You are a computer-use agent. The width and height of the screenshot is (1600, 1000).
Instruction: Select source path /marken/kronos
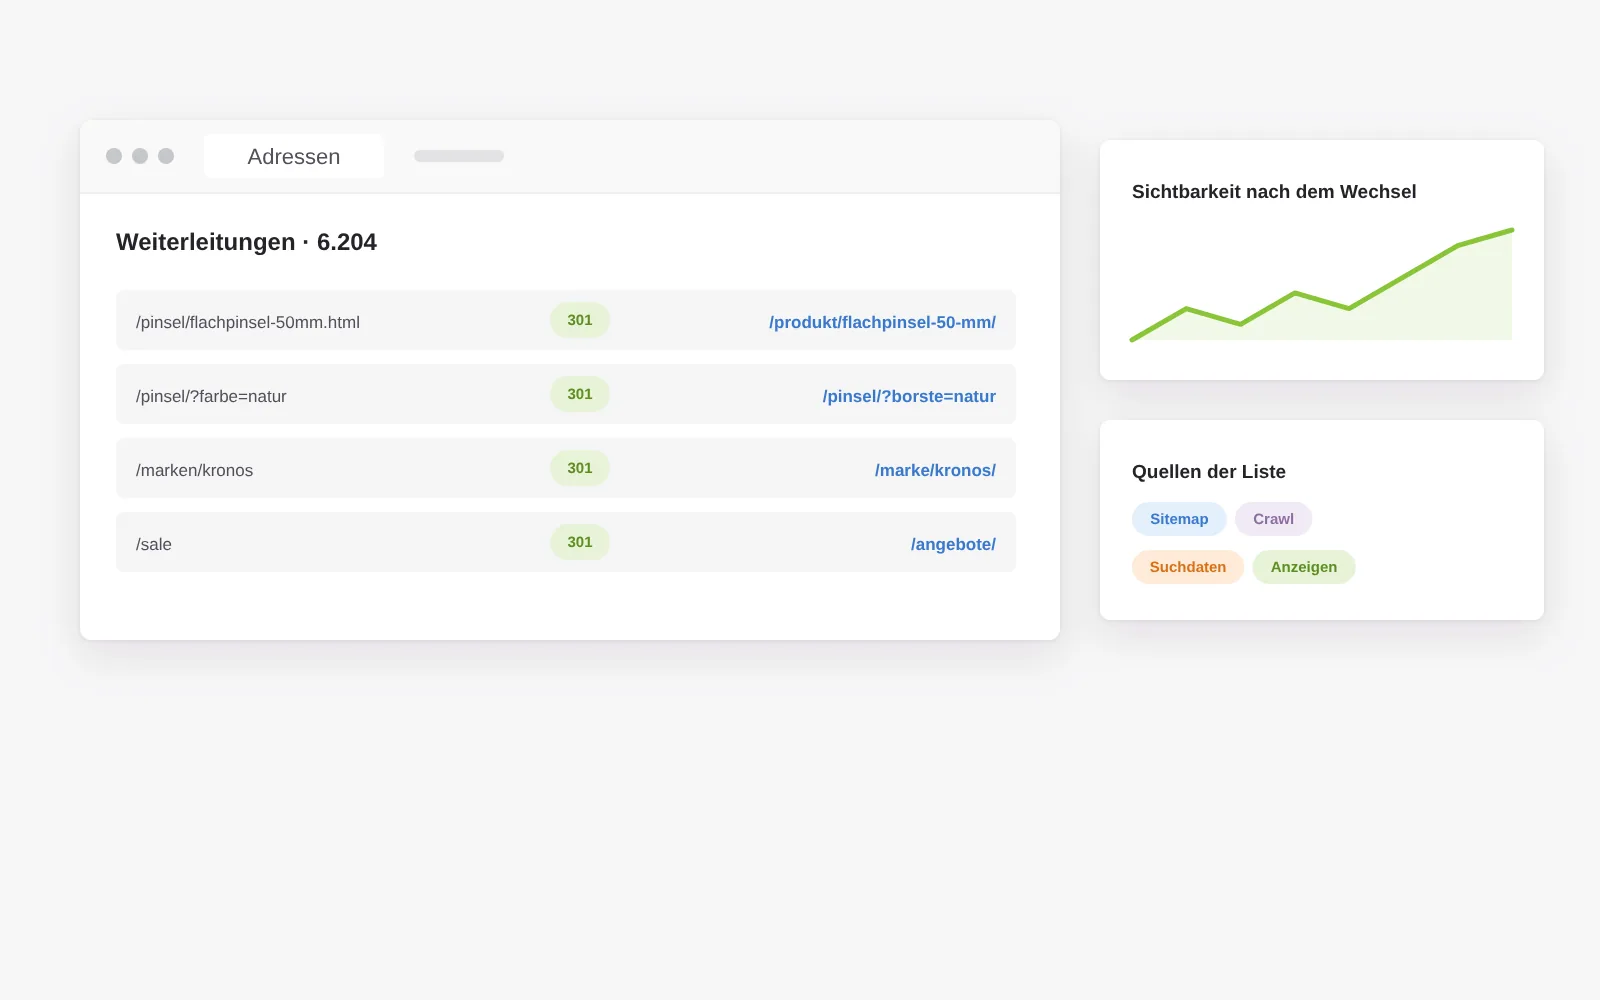194,470
